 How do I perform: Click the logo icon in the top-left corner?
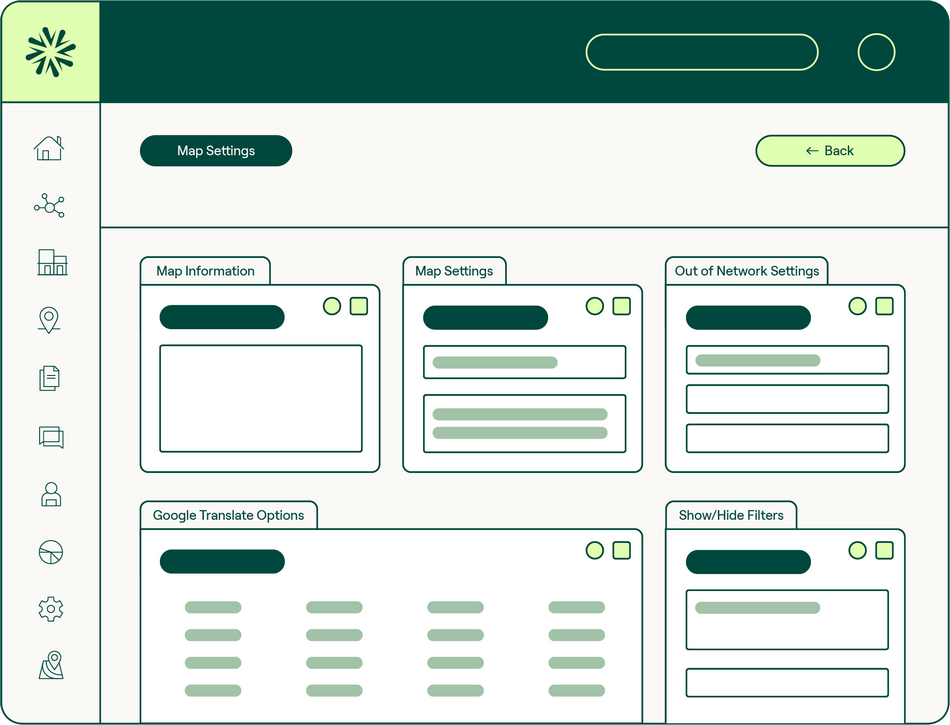(50, 49)
